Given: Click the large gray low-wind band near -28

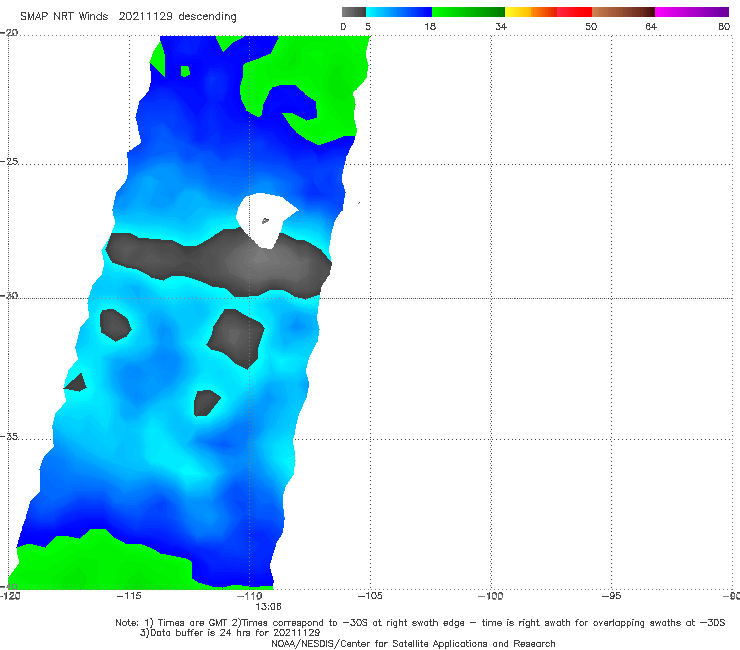Looking at the screenshot, I should [218, 262].
